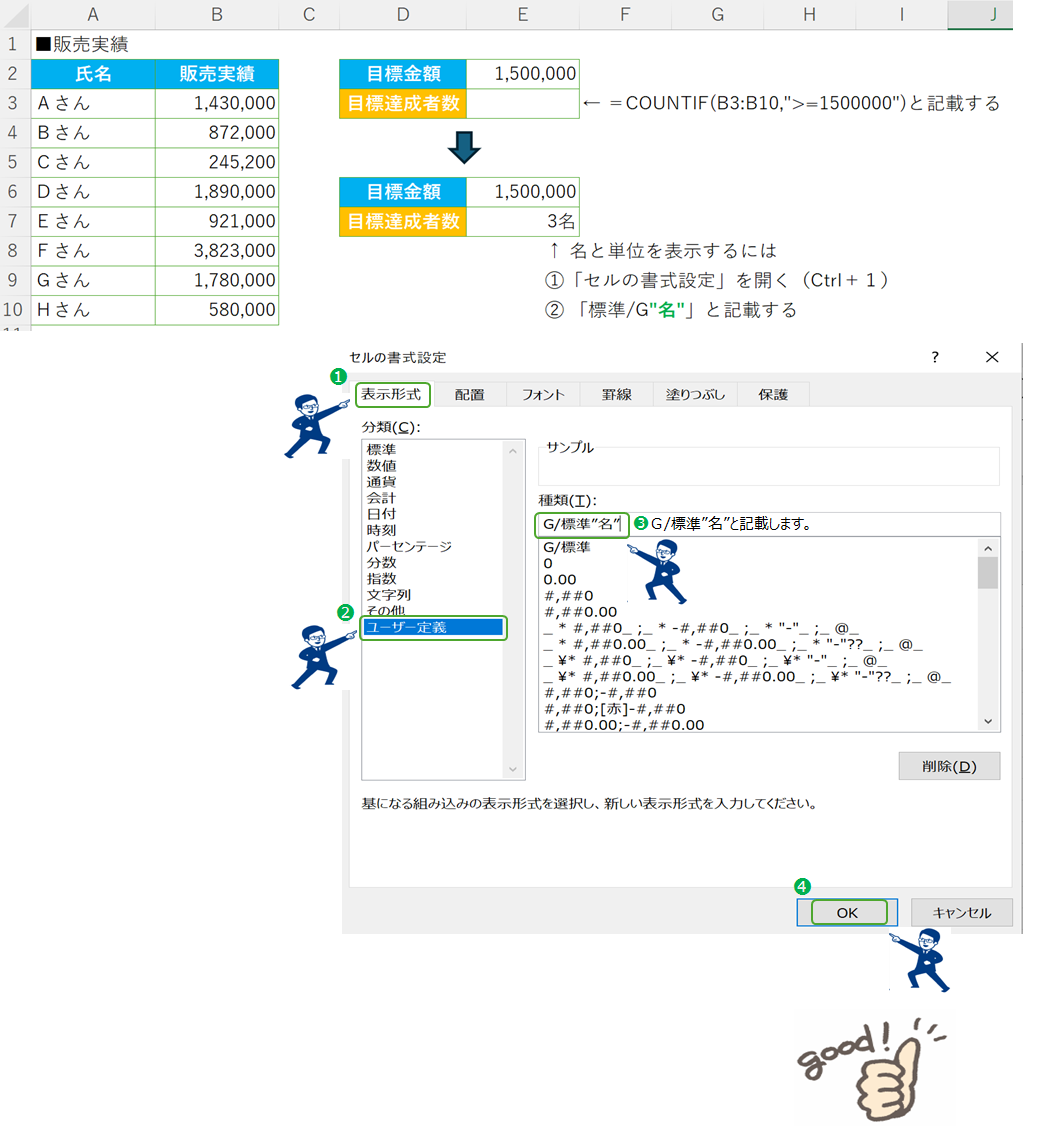
Task: Switch to the 配置 tab
Action: (x=469, y=395)
